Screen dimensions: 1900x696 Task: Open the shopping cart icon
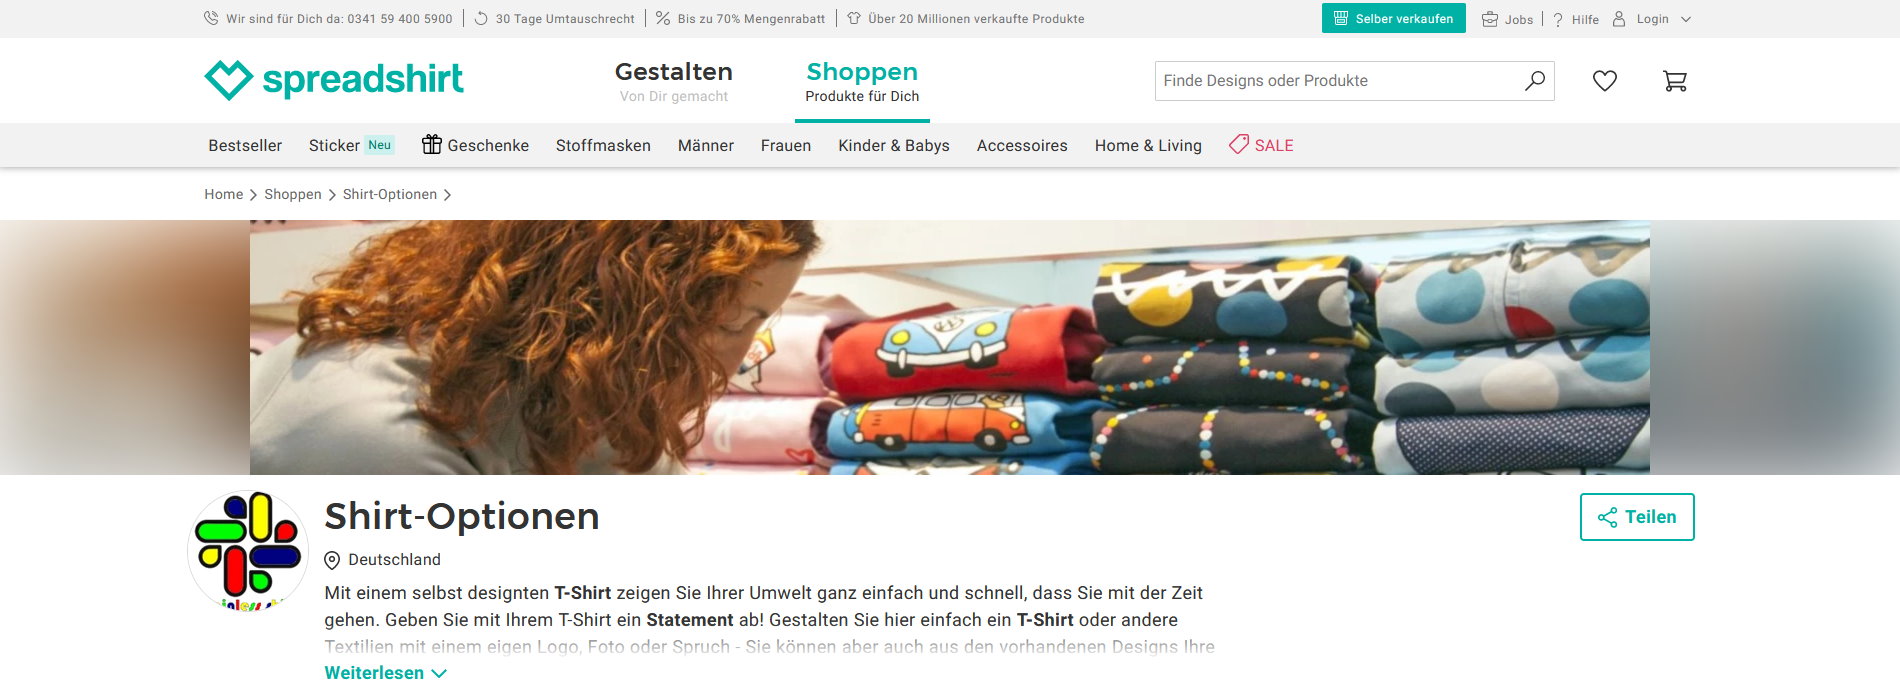(1675, 81)
